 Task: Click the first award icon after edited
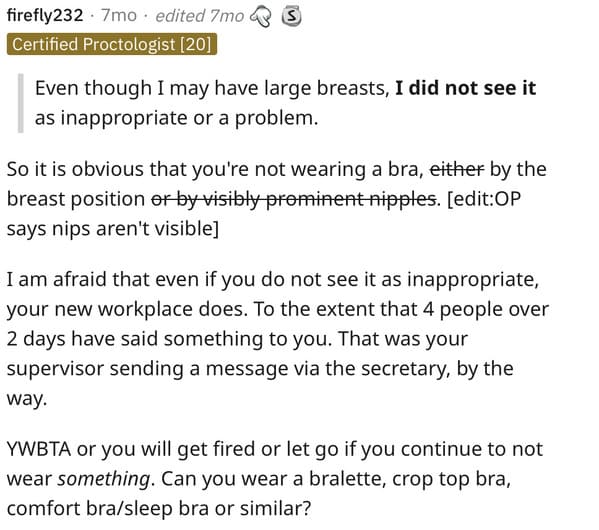261,17
